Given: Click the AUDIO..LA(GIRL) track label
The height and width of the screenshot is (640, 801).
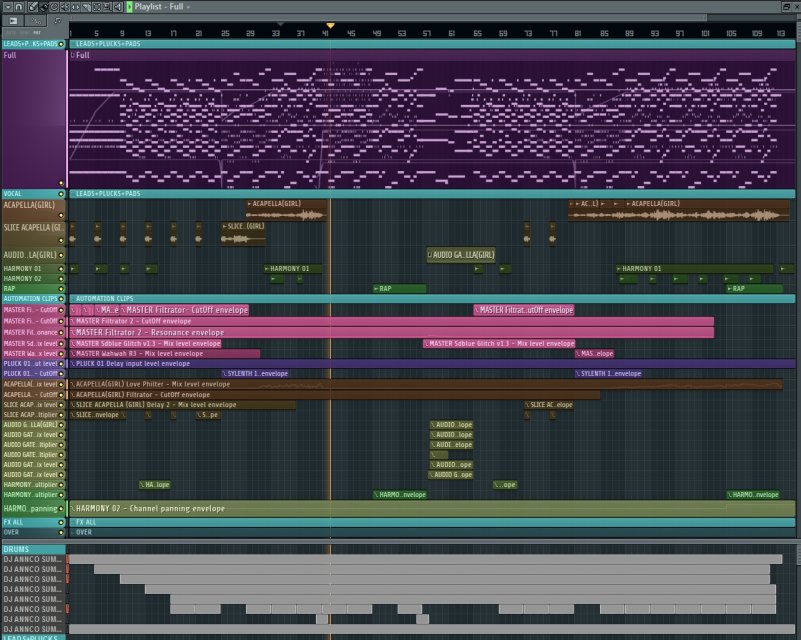Looking at the screenshot, I should [30, 255].
